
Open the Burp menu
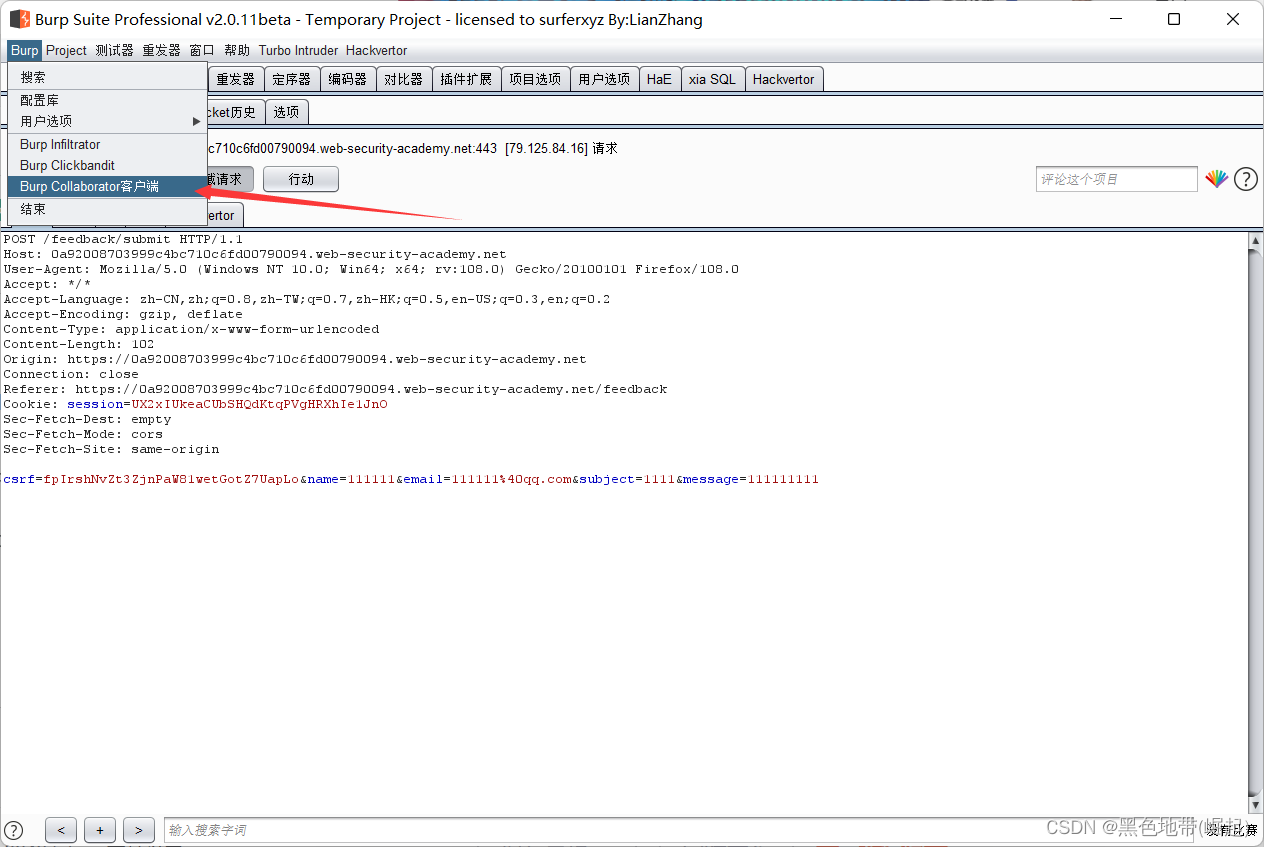pos(24,50)
